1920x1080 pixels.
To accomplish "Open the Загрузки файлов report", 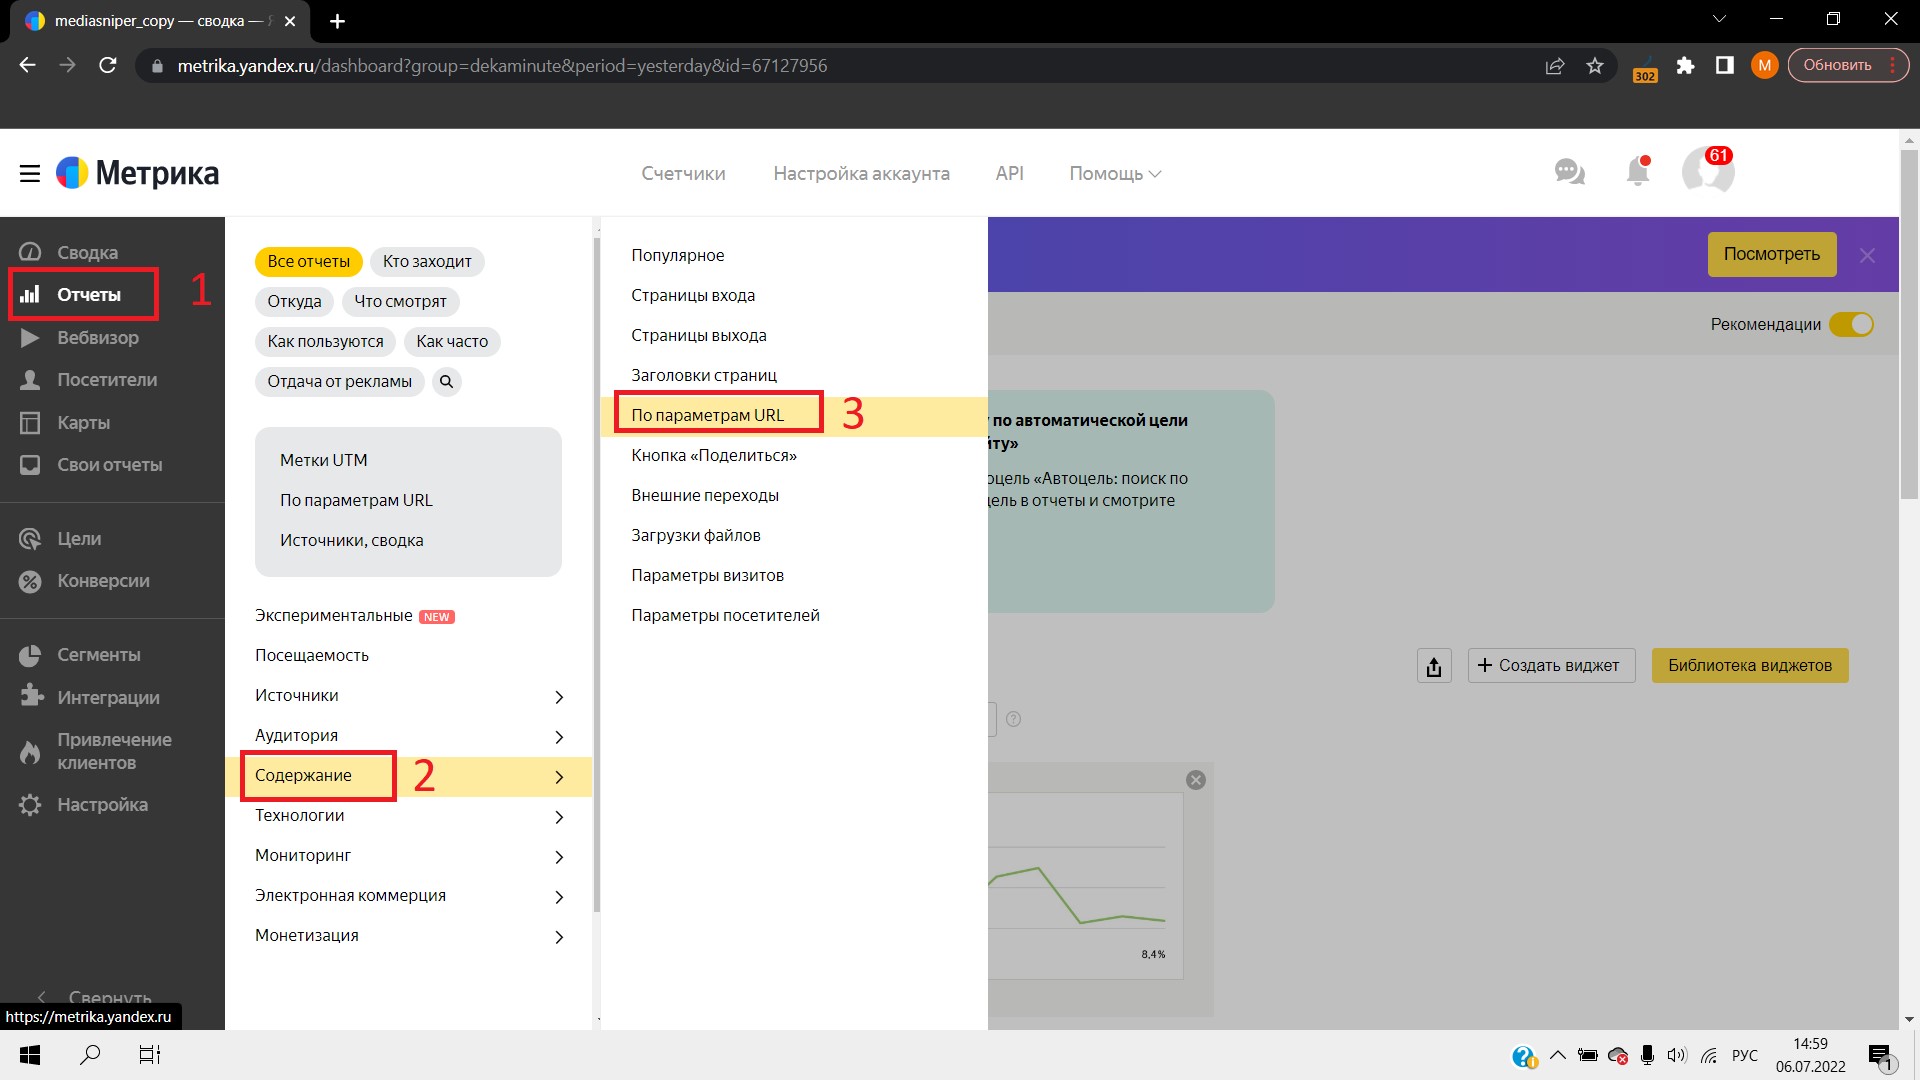I will pos(696,536).
